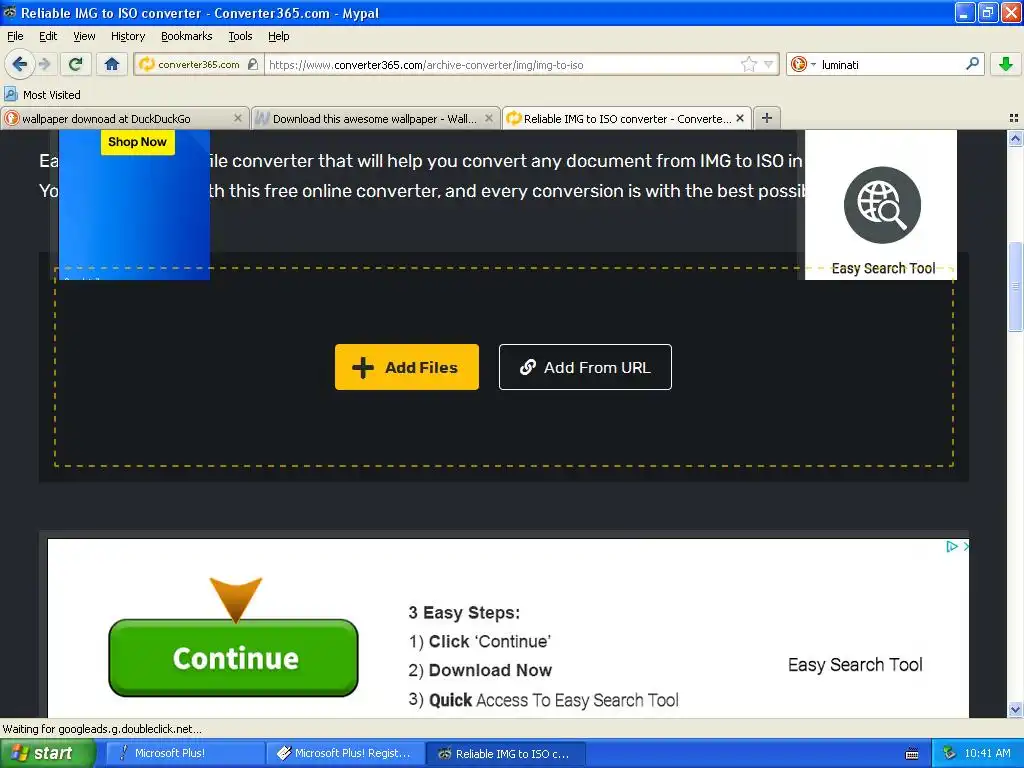1024x768 pixels.
Task: Open the URL history dropdown arrow
Action: (x=769, y=64)
